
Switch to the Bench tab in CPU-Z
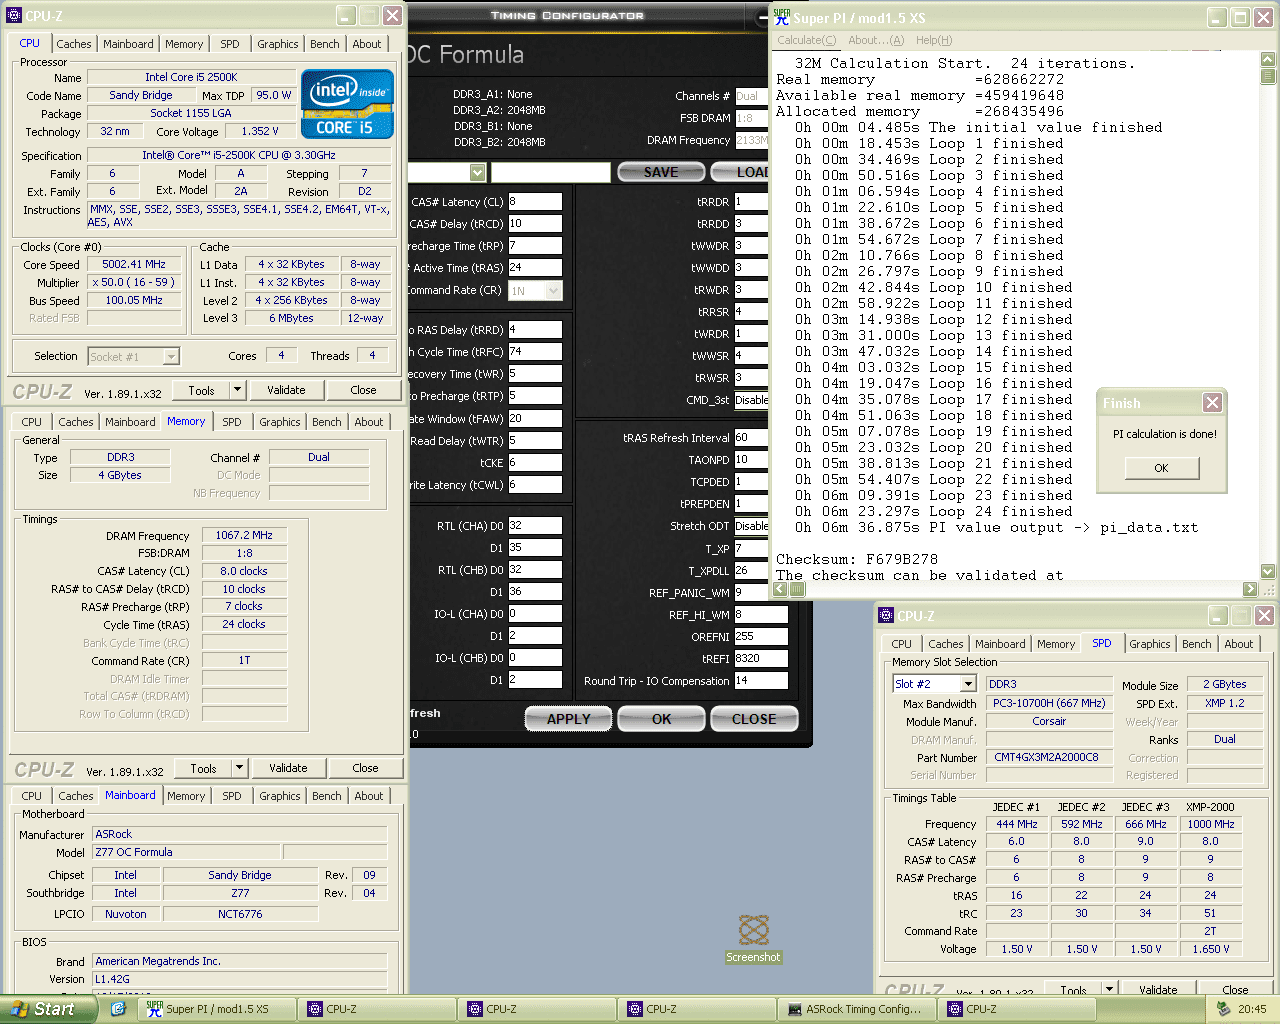click(324, 44)
